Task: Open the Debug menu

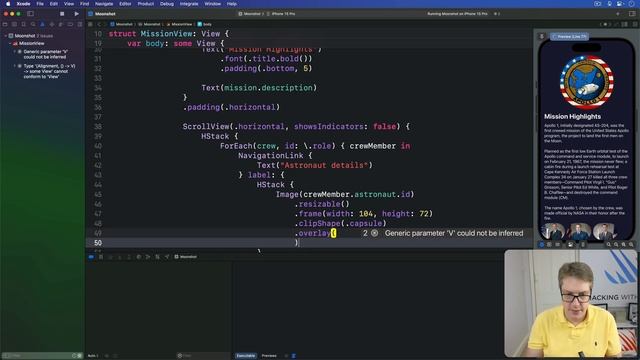Action: click(167, 4)
